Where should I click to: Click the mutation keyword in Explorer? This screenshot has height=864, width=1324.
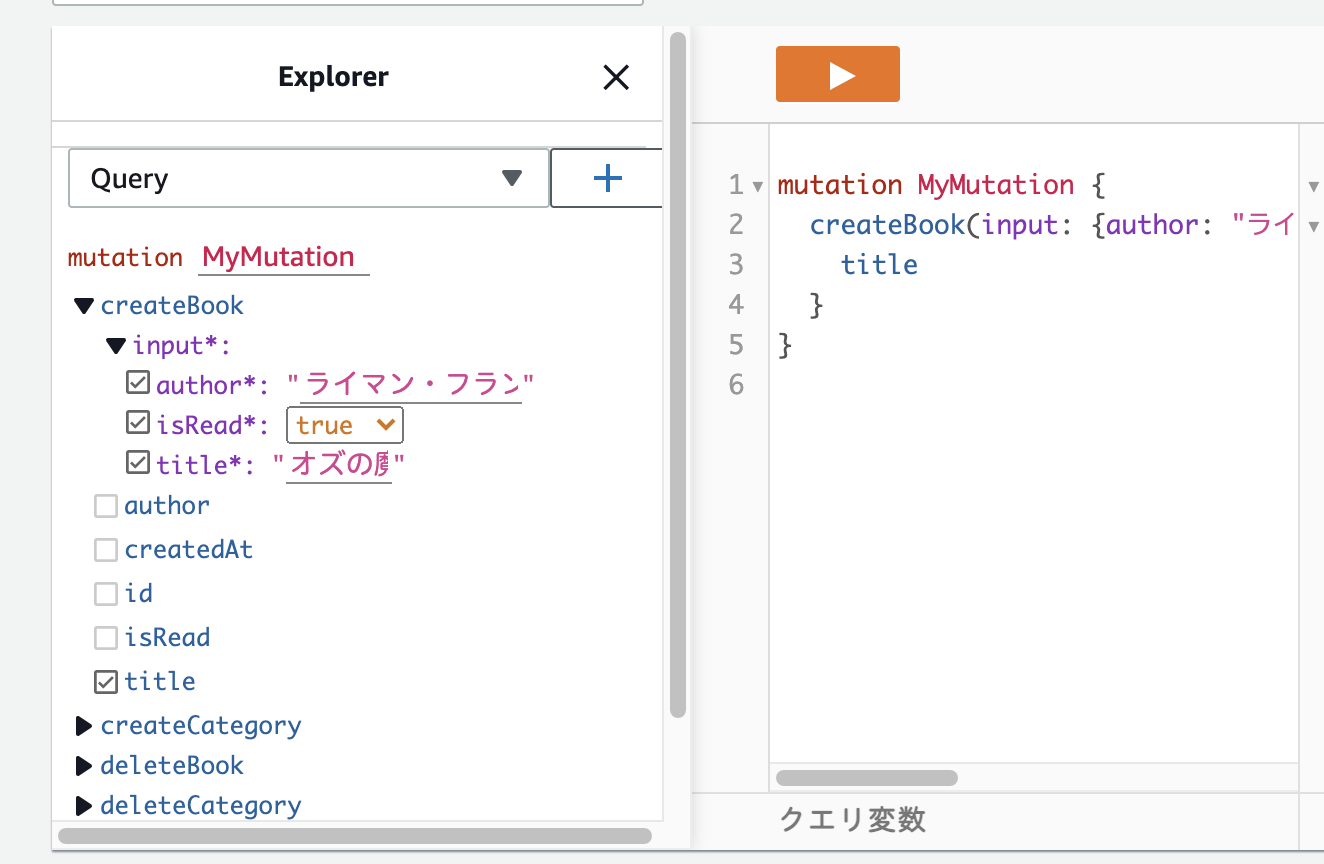point(125,258)
